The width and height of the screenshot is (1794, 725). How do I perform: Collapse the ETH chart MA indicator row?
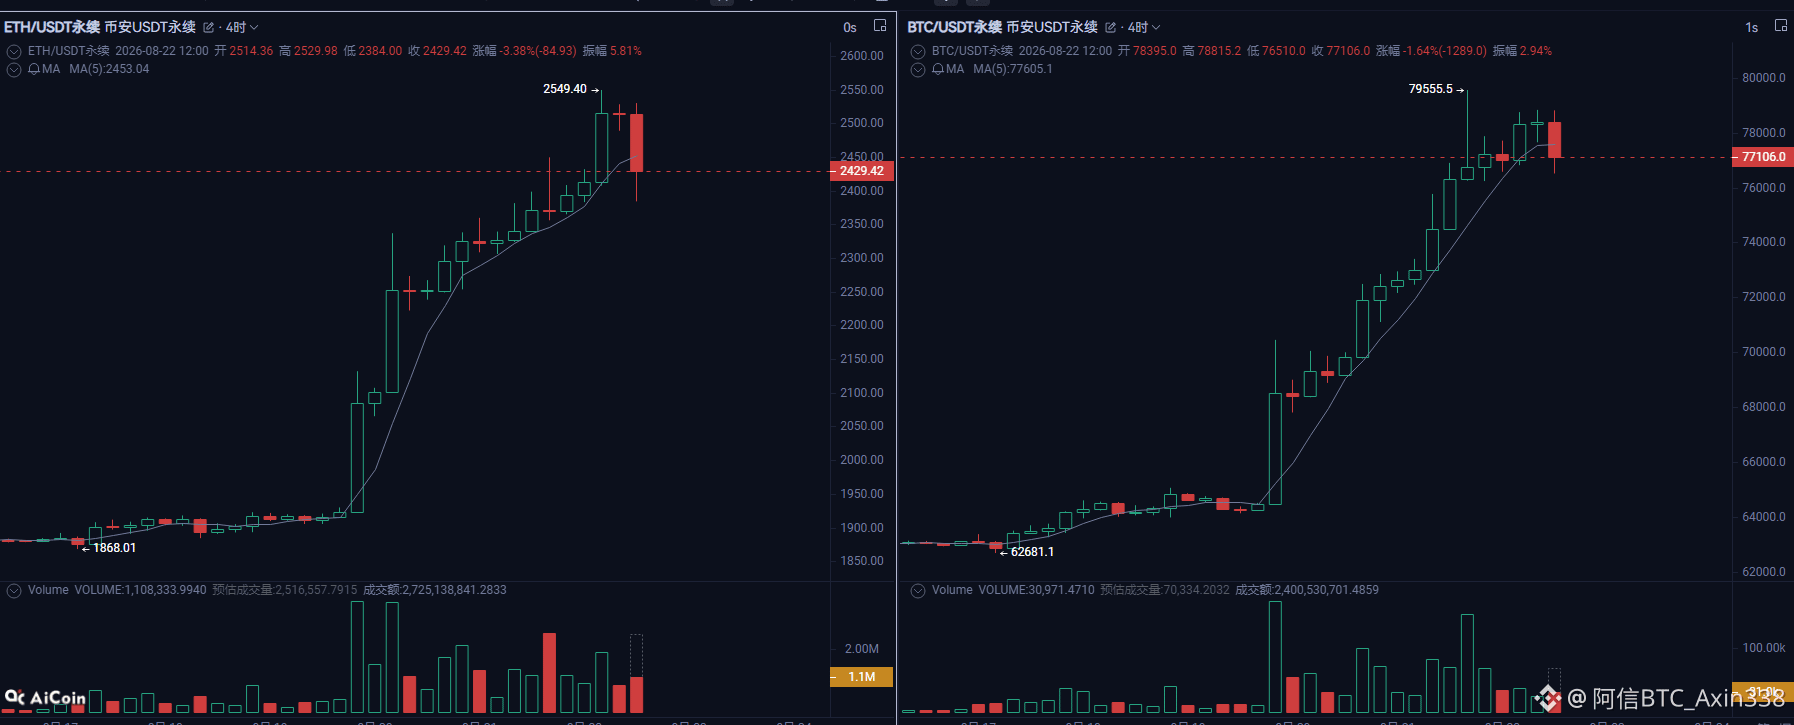pos(14,70)
